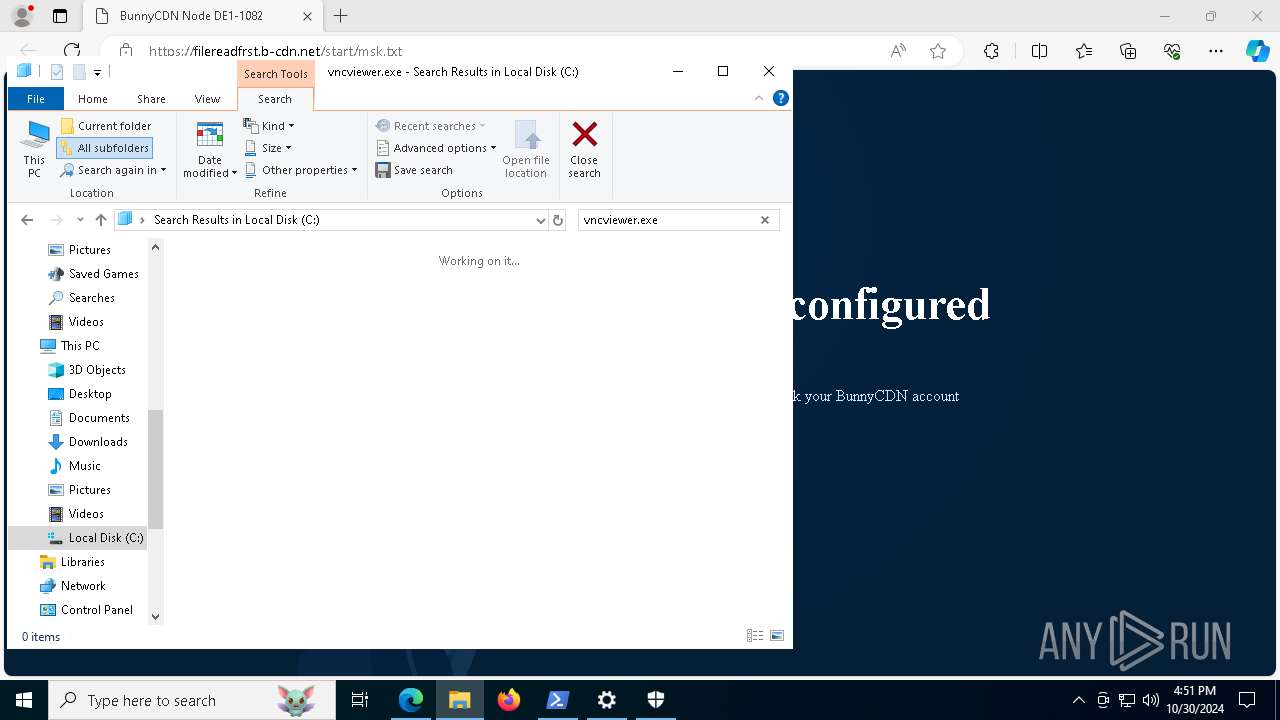Expand Size filter dropdown

tap(268, 148)
